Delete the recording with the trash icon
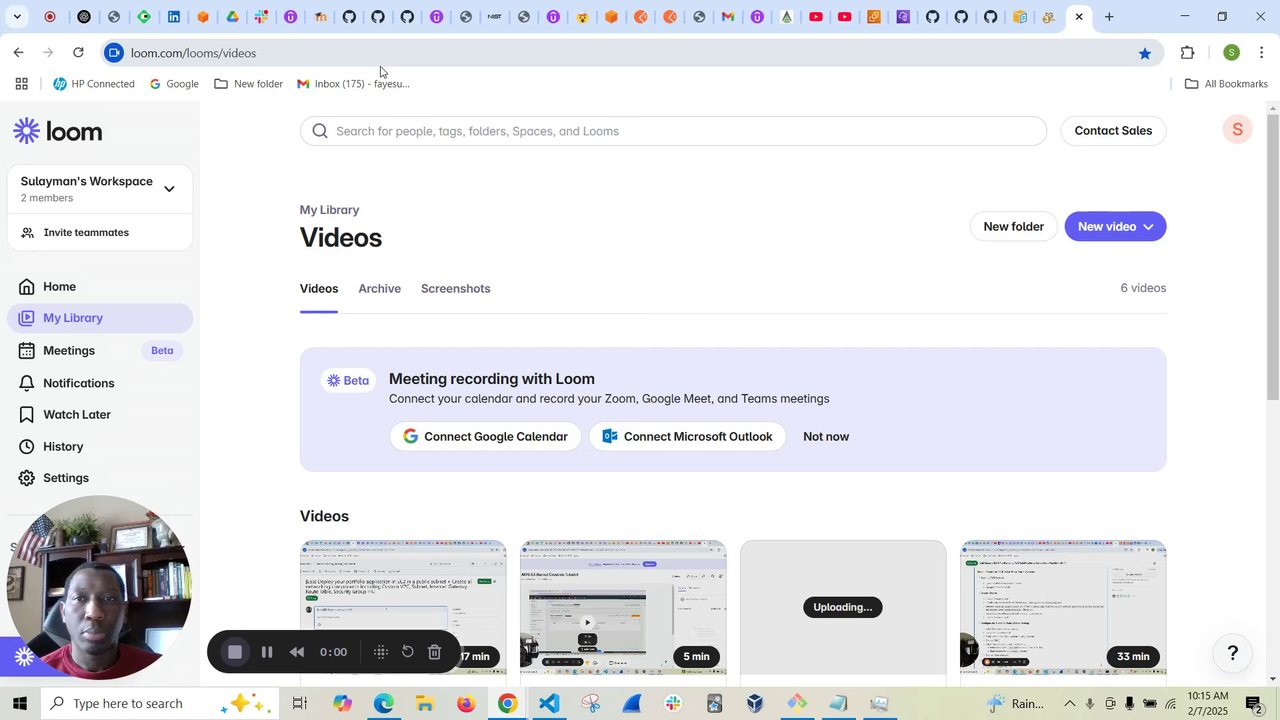The image size is (1280, 720). pyautogui.click(x=434, y=652)
